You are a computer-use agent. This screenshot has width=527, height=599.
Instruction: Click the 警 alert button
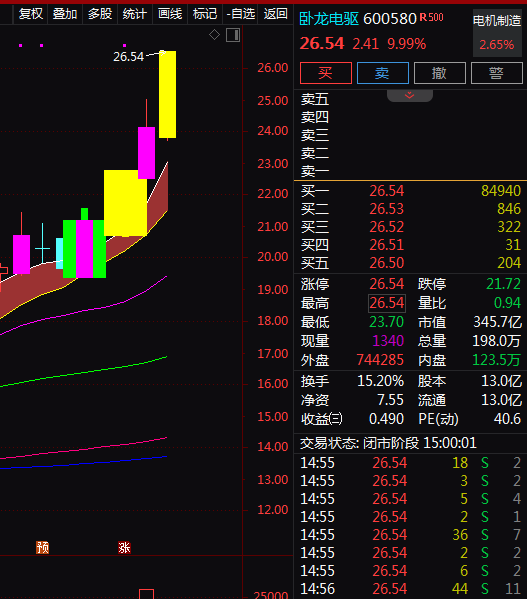point(496,73)
